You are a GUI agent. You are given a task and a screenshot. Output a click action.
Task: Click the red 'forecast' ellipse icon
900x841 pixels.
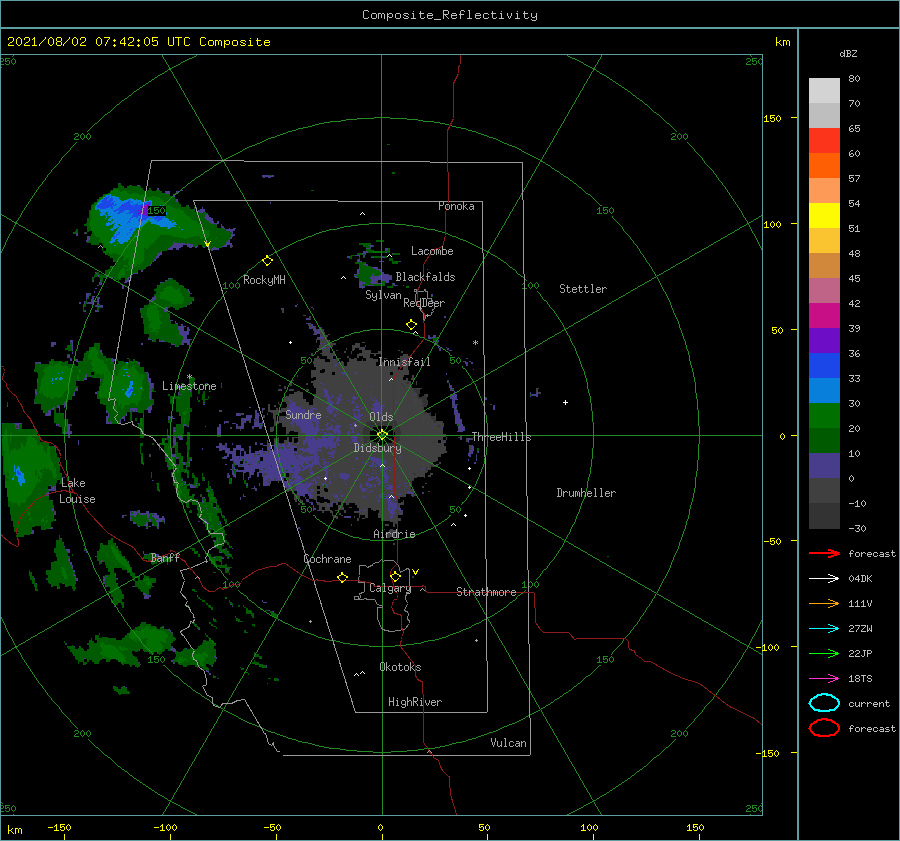pyautogui.click(x=824, y=728)
